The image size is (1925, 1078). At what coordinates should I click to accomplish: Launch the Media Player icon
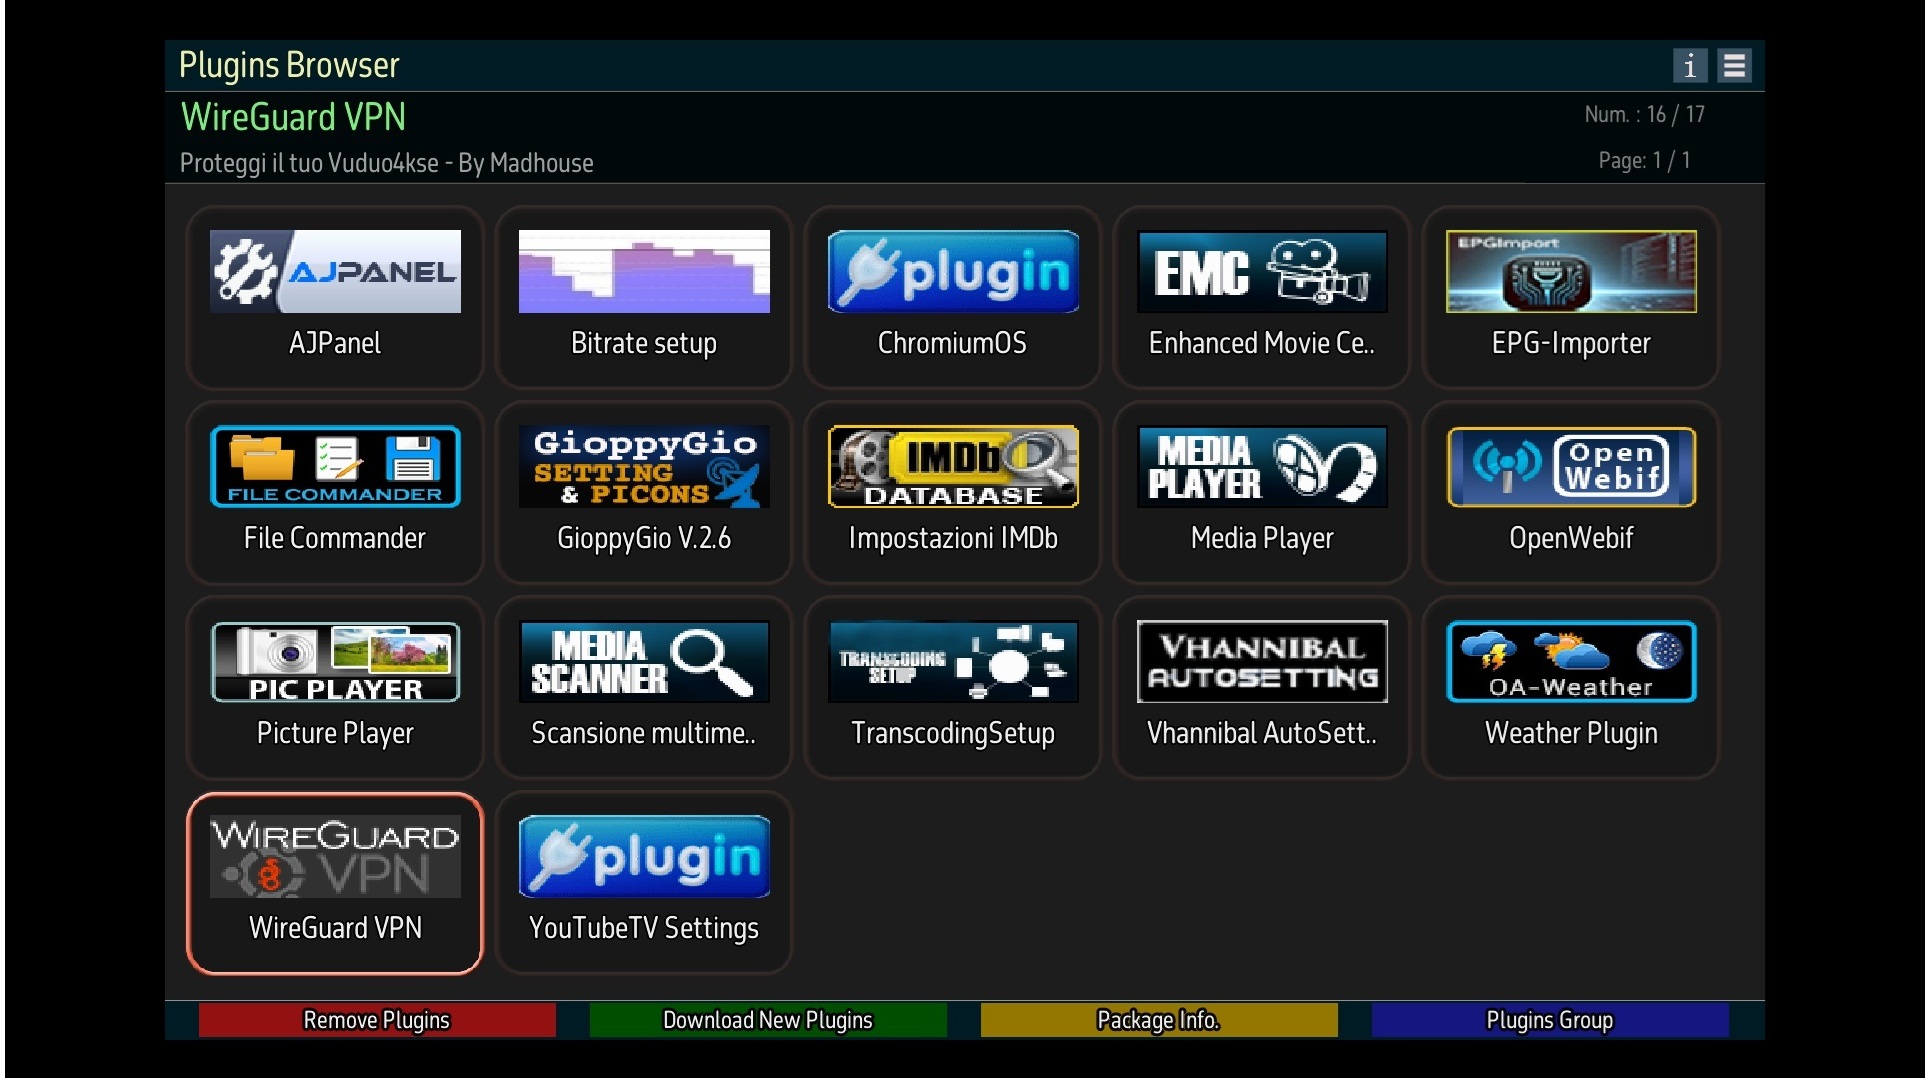point(1262,467)
